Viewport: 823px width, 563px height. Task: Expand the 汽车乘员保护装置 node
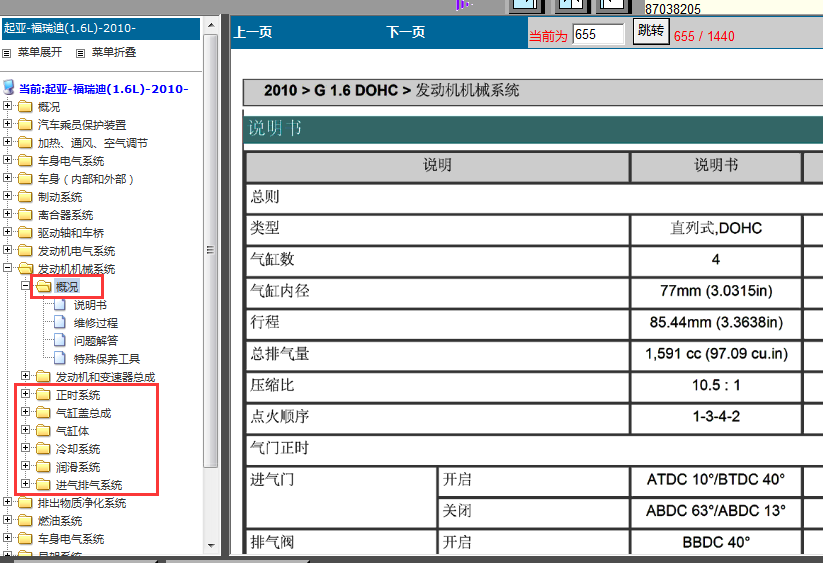(x=7, y=124)
